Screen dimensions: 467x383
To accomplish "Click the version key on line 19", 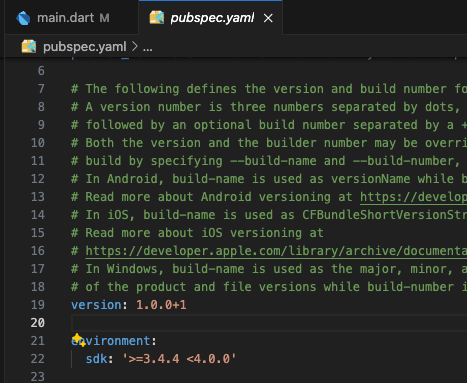I will 96,305.
